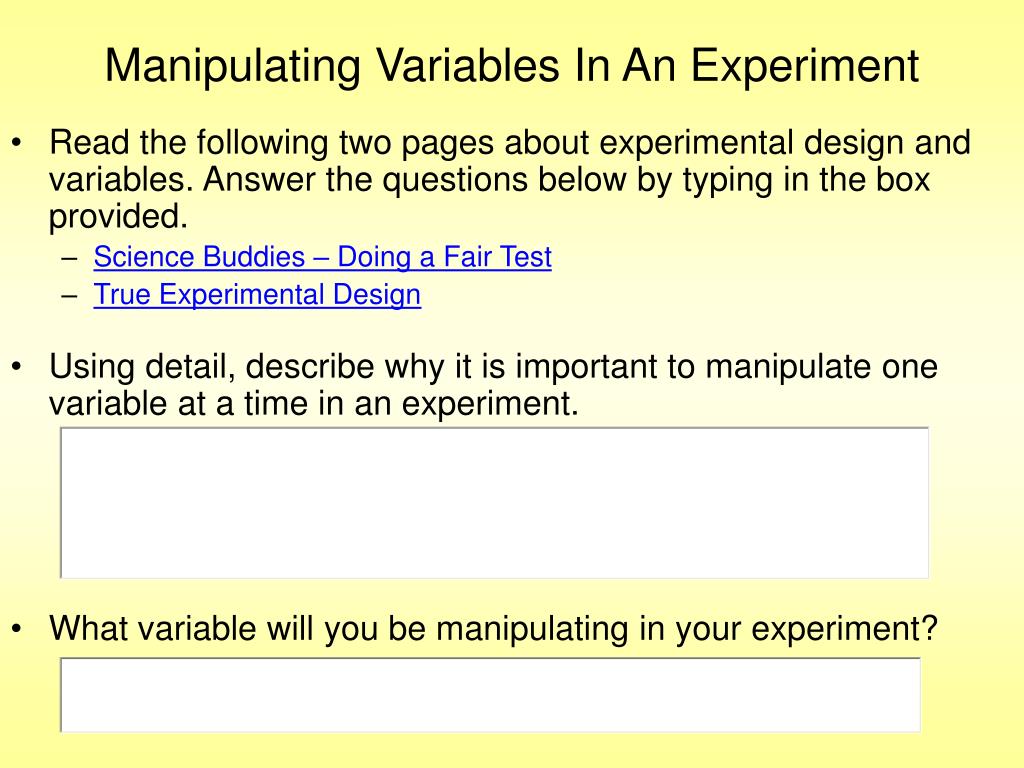1024x768 pixels.
Task: Open the Science Buddies Doing a Fair Test link
Action: point(322,257)
